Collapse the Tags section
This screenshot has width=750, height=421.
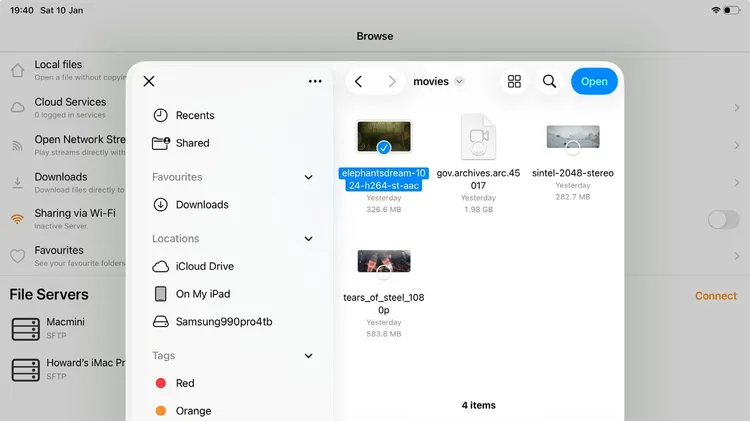click(308, 356)
